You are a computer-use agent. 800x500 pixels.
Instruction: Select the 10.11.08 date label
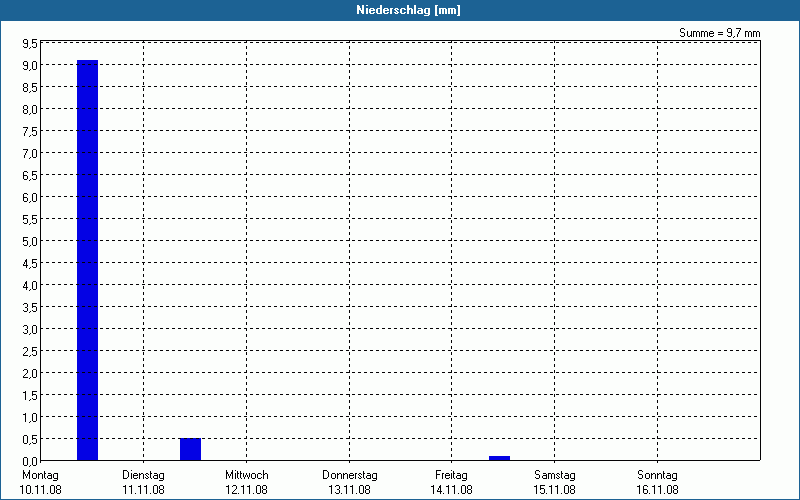40,490
